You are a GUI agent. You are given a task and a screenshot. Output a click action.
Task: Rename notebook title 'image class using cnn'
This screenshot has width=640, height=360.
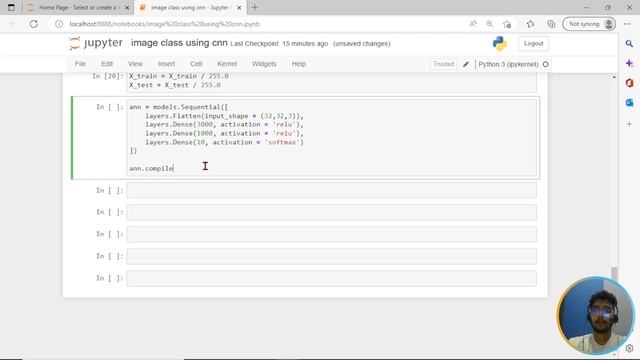pos(179,43)
